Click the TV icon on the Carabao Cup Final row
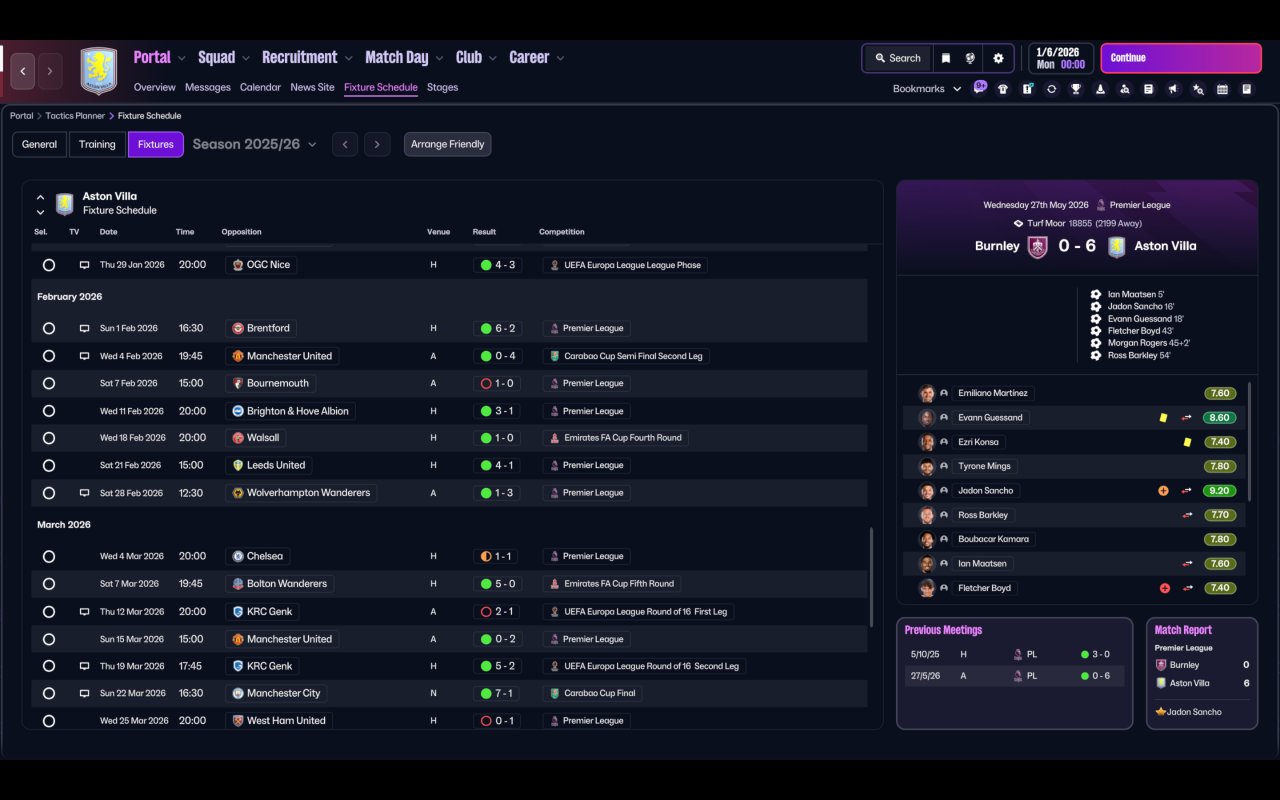Screen dimensions: 1280x800 (85, 693)
